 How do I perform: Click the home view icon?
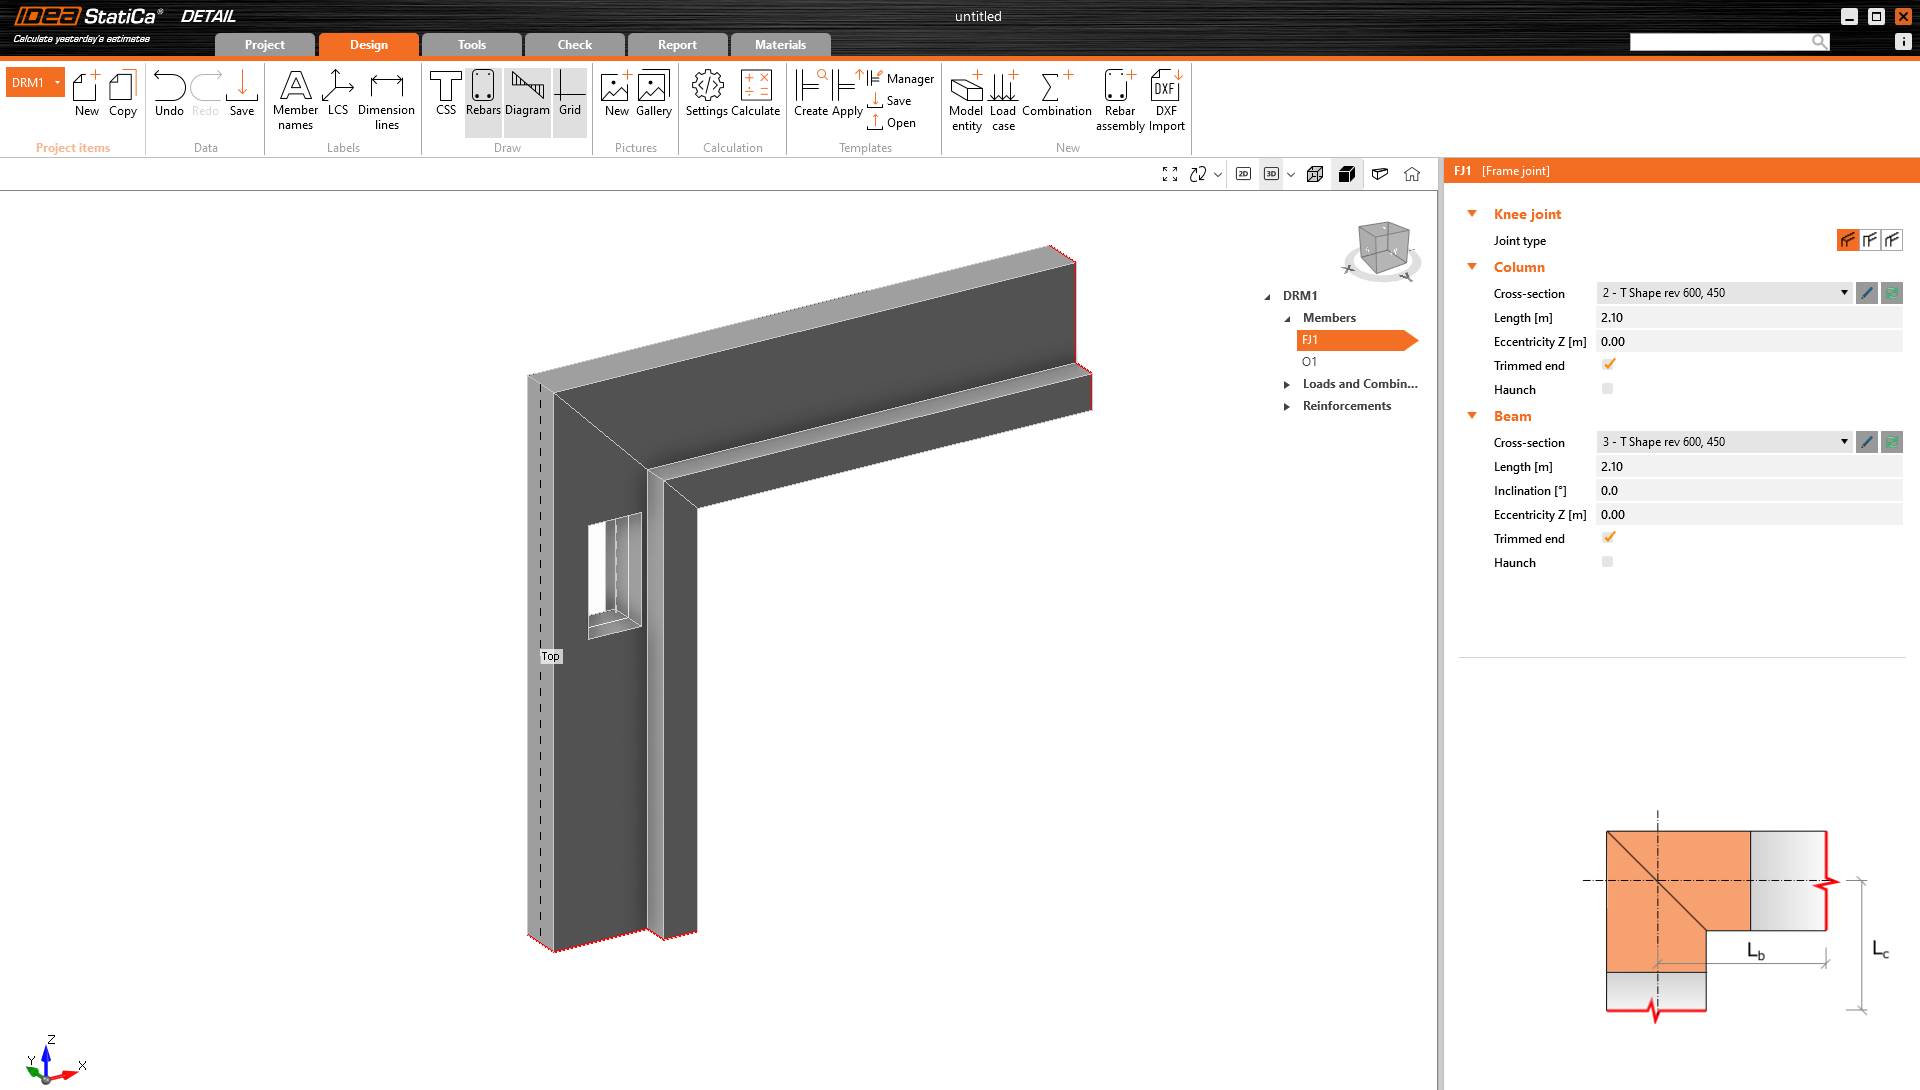point(1412,174)
